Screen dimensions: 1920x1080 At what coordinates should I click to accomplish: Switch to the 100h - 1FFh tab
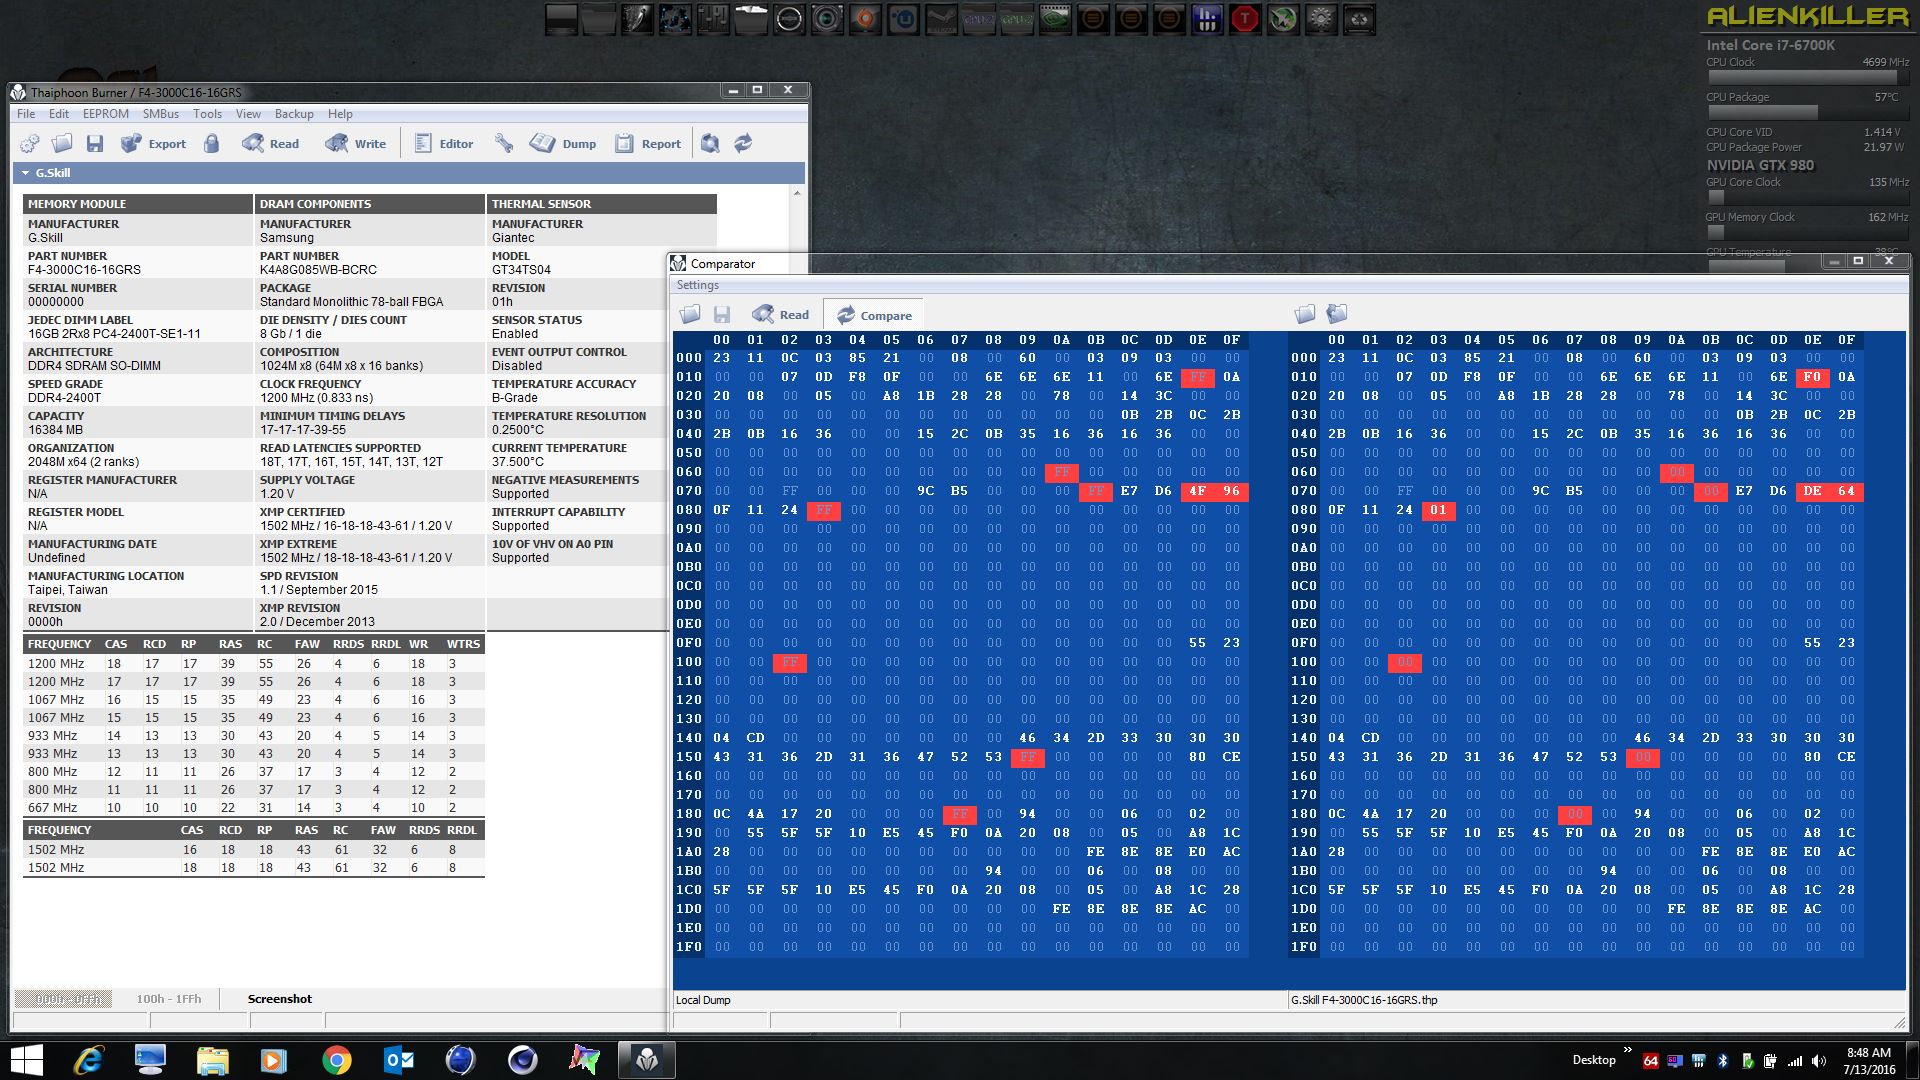[169, 999]
